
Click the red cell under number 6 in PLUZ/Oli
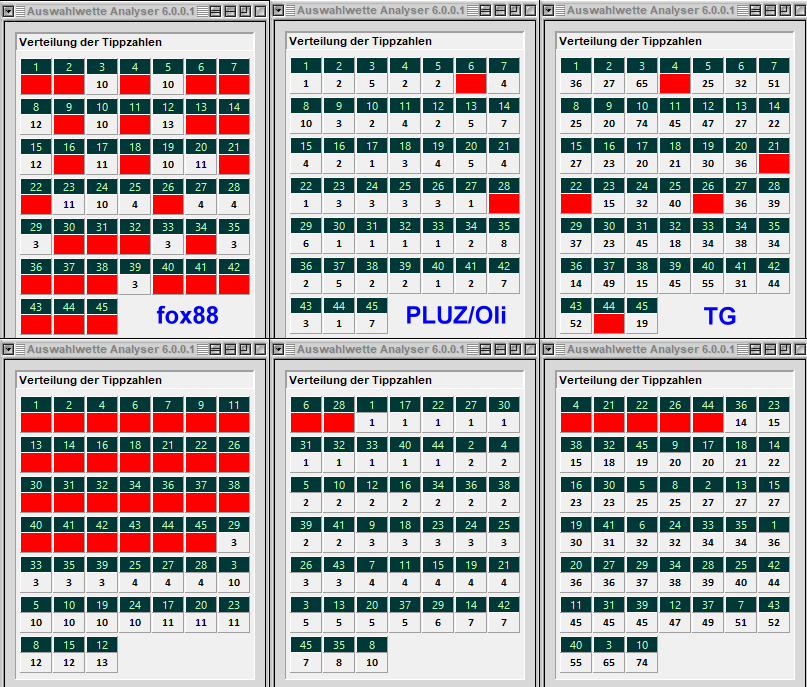[471, 84]
